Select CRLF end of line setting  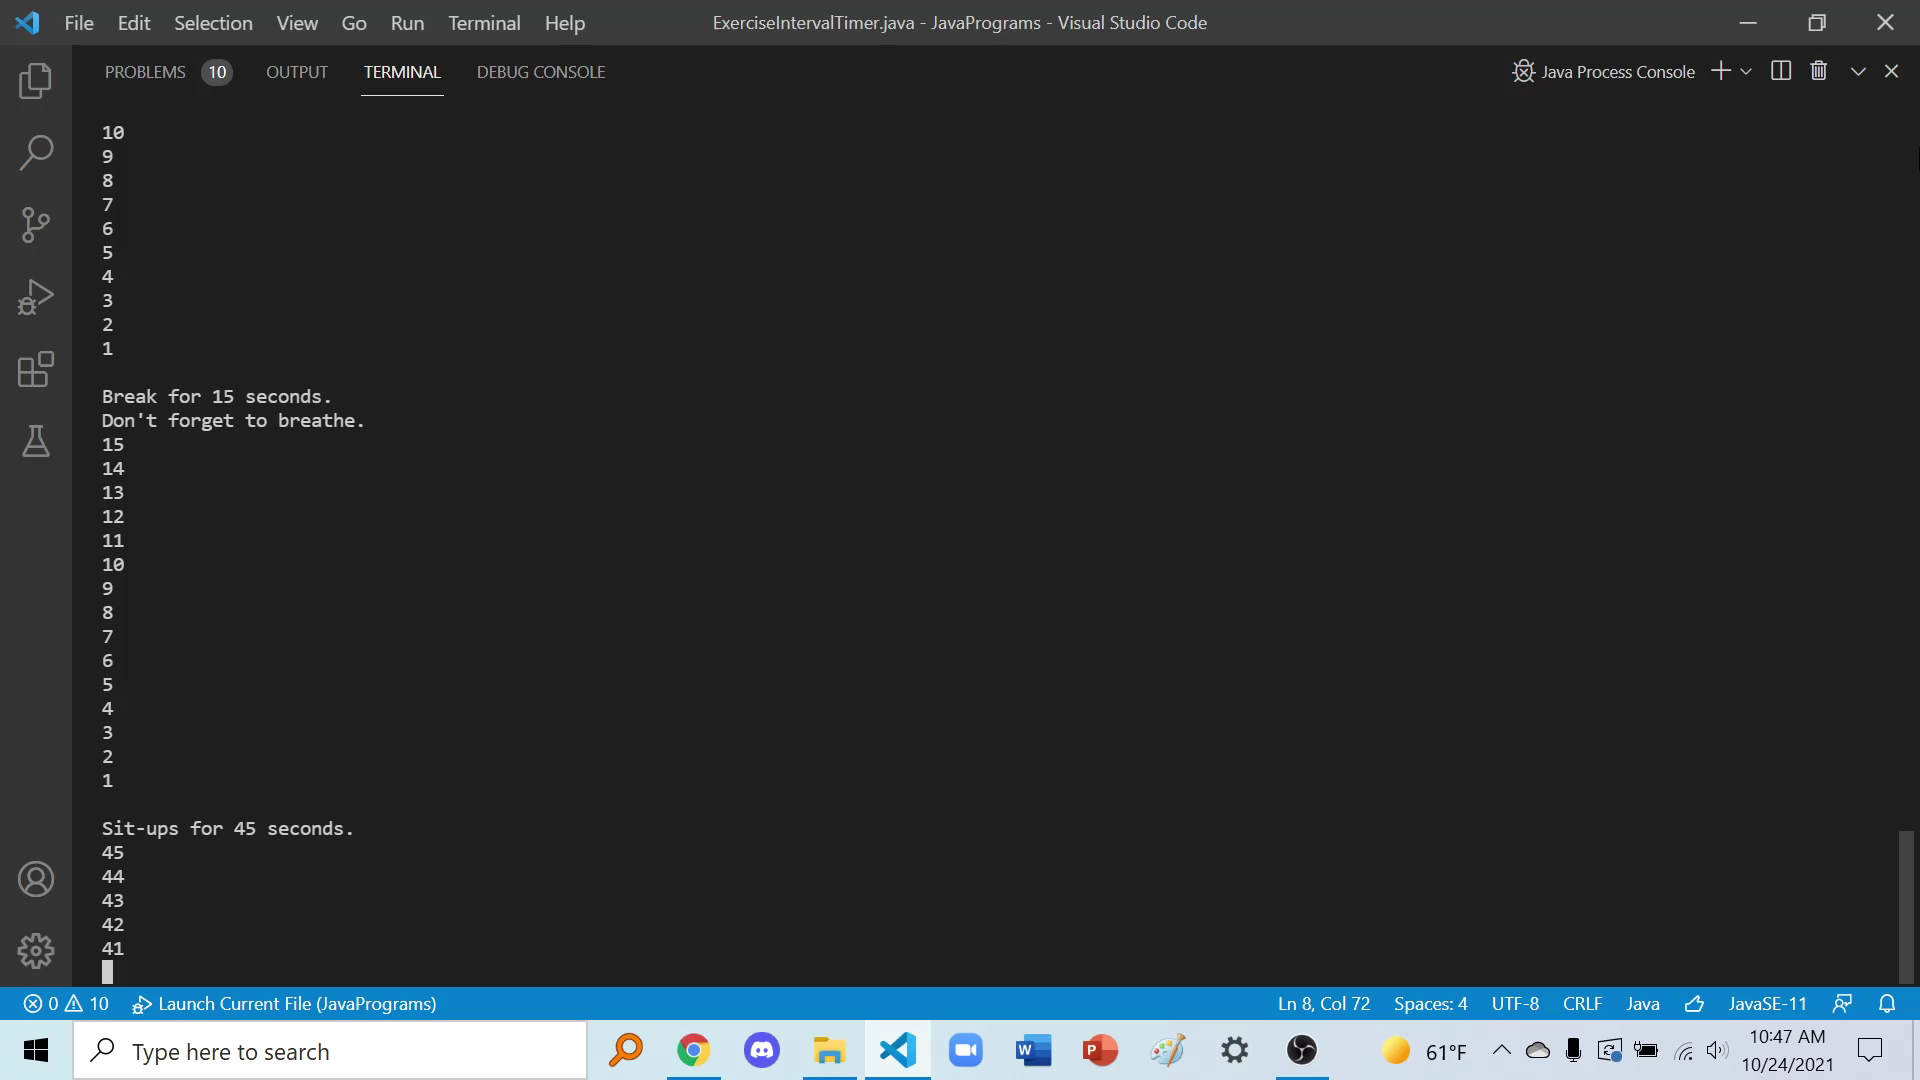pyautogui.click(x=1582, y=1004)
